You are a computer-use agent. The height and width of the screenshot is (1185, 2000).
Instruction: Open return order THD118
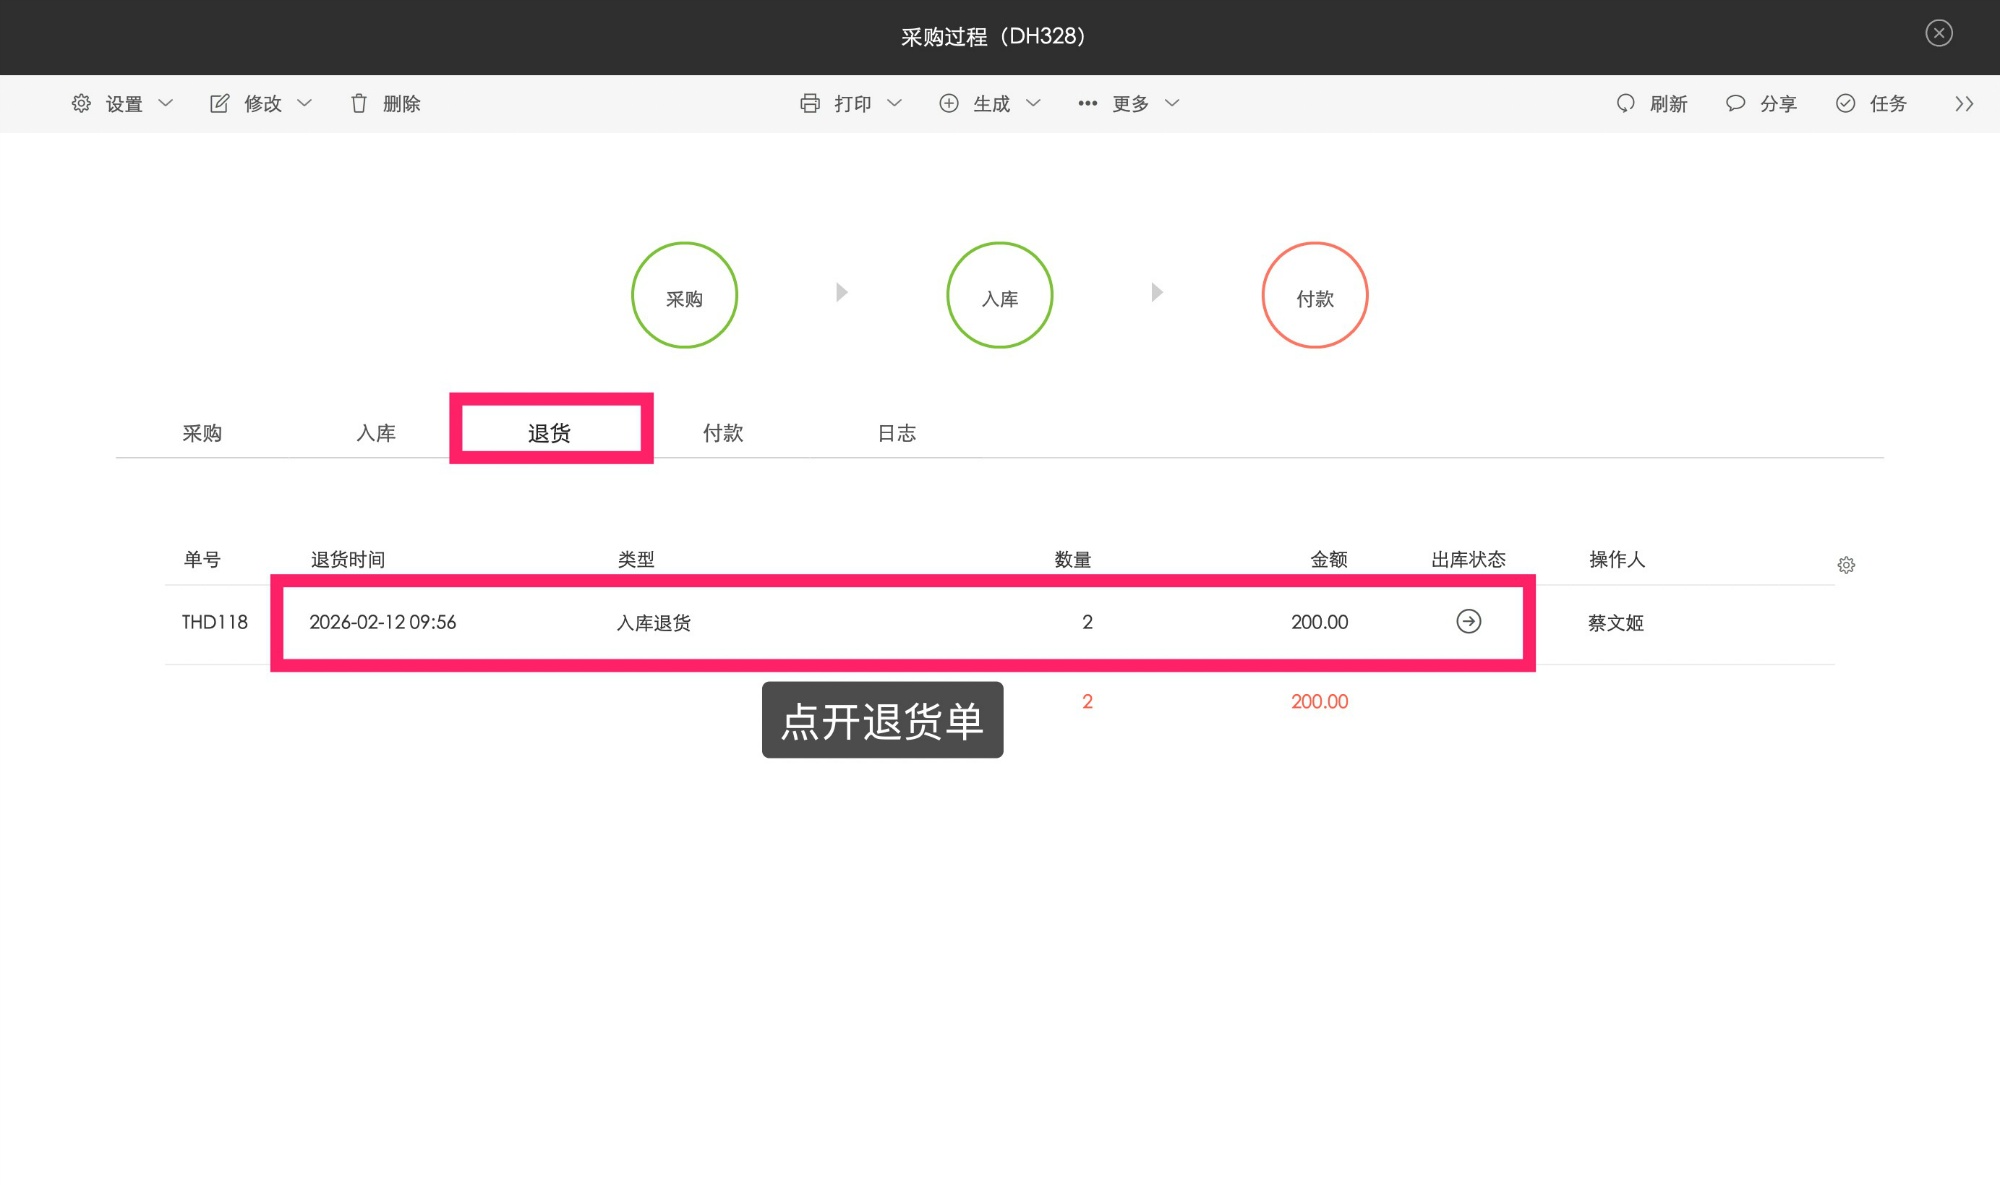214,622
